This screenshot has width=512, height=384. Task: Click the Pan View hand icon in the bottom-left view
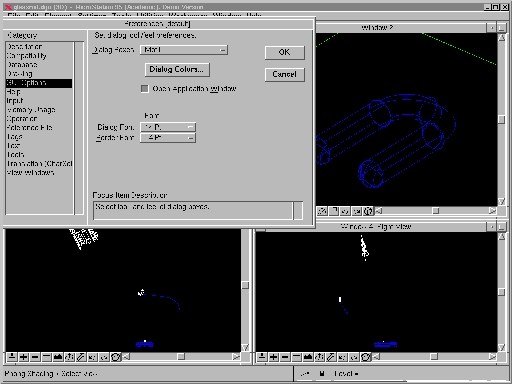81,357
